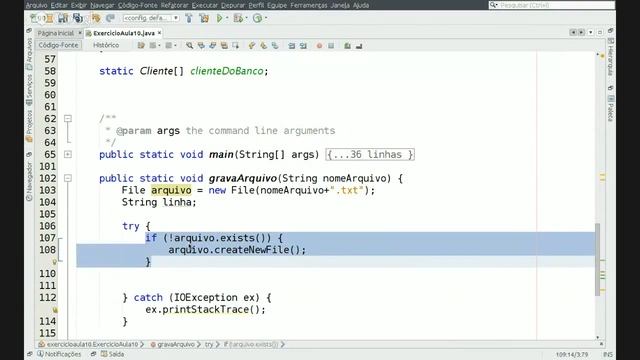Open the Janela menu
Screen dimensions: 640x360
[x=340, y=5]
